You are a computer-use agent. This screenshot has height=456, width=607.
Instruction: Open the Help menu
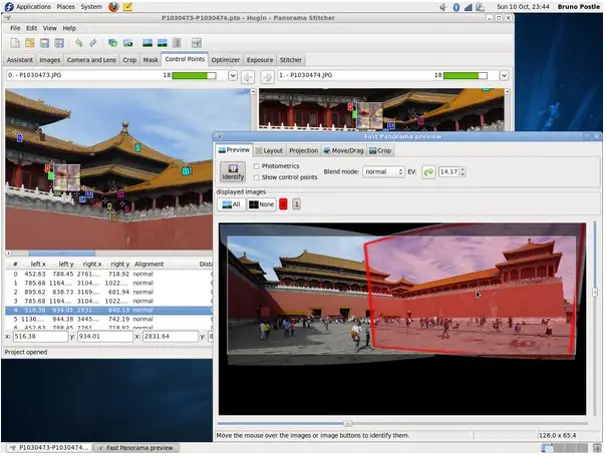click(69, 28)
